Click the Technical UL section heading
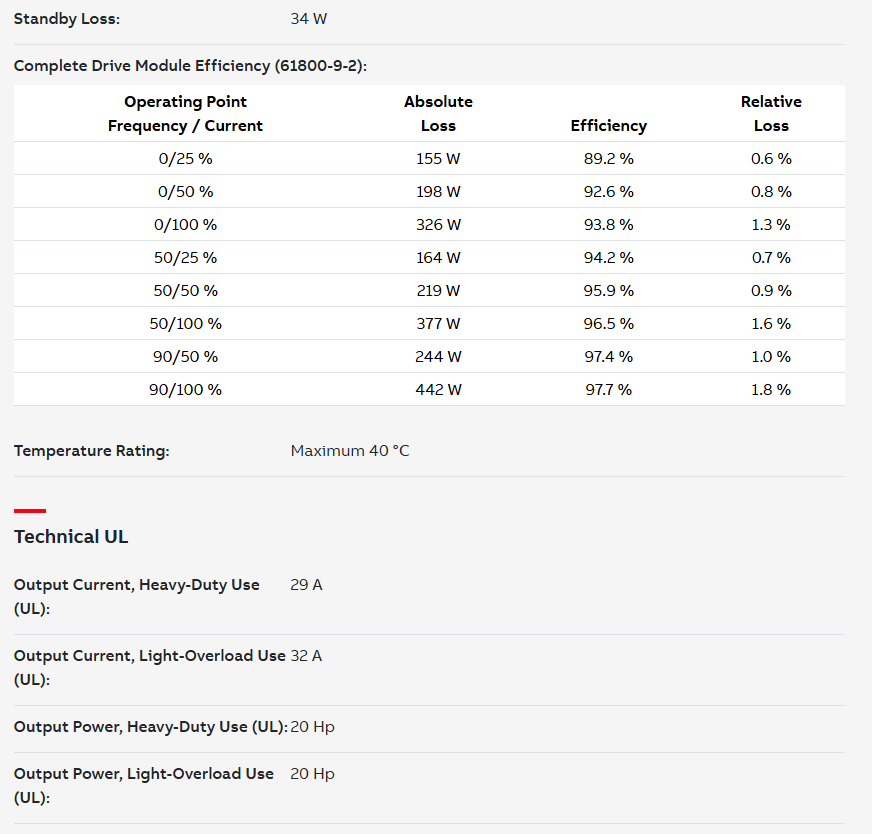This screenshot has width=872, height=834. click(71, 537)
